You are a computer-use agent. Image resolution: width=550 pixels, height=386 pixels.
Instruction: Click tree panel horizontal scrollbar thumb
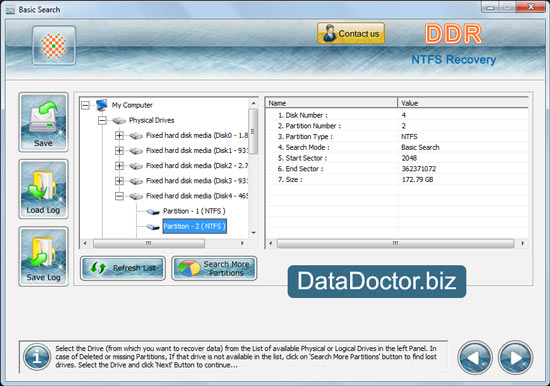click(149, 243)
